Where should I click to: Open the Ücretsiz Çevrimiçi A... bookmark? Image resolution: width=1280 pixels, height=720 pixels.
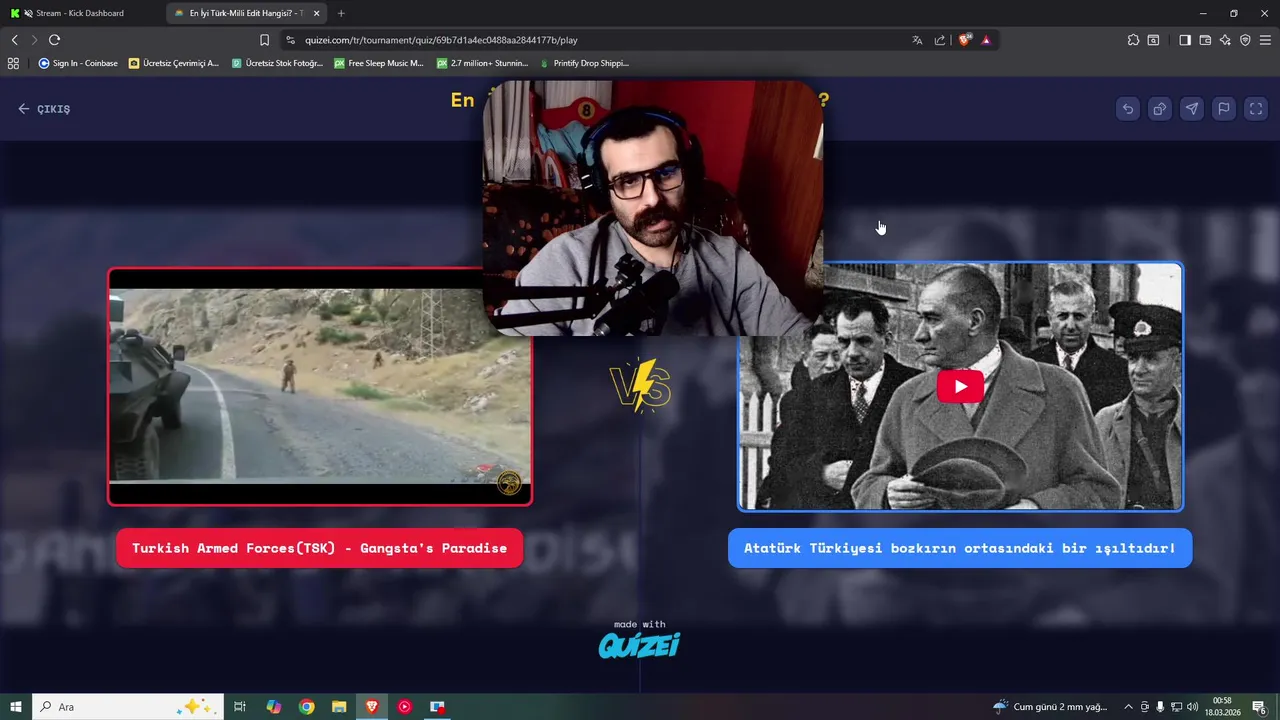(x=174, y=63)
